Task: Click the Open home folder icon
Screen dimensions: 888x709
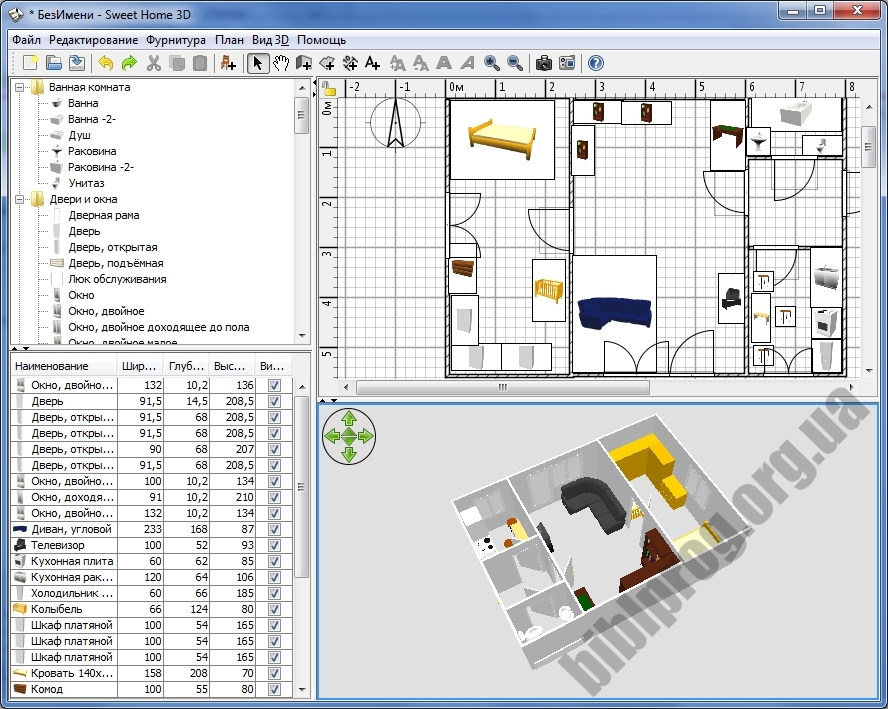Action: pyautogui.click(x=54, y=63)
